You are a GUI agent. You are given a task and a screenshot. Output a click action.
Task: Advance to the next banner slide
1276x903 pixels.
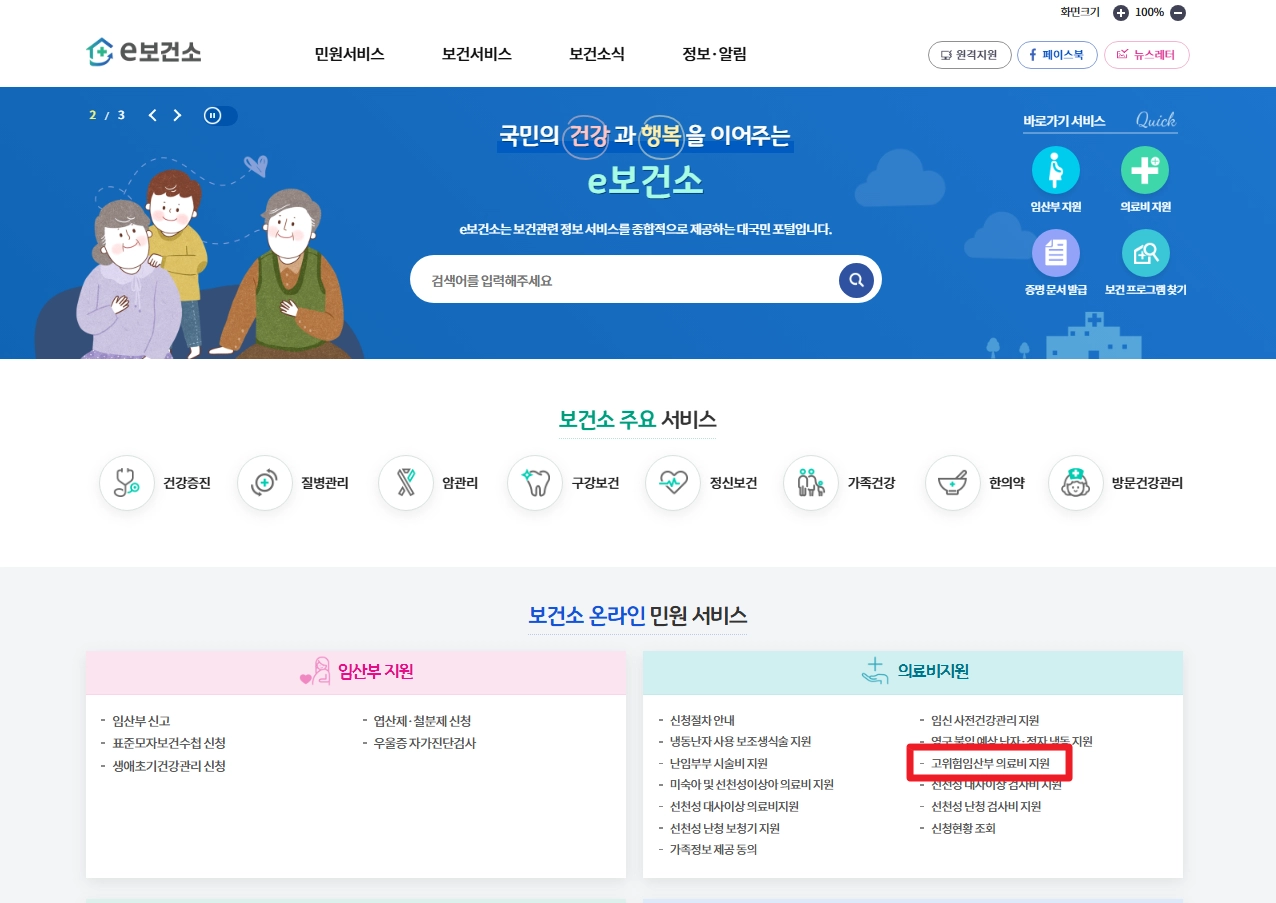pos(177,115)
